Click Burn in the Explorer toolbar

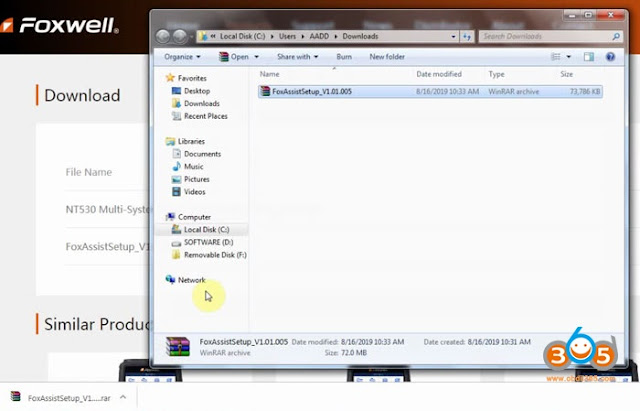[x=344, y=57]
